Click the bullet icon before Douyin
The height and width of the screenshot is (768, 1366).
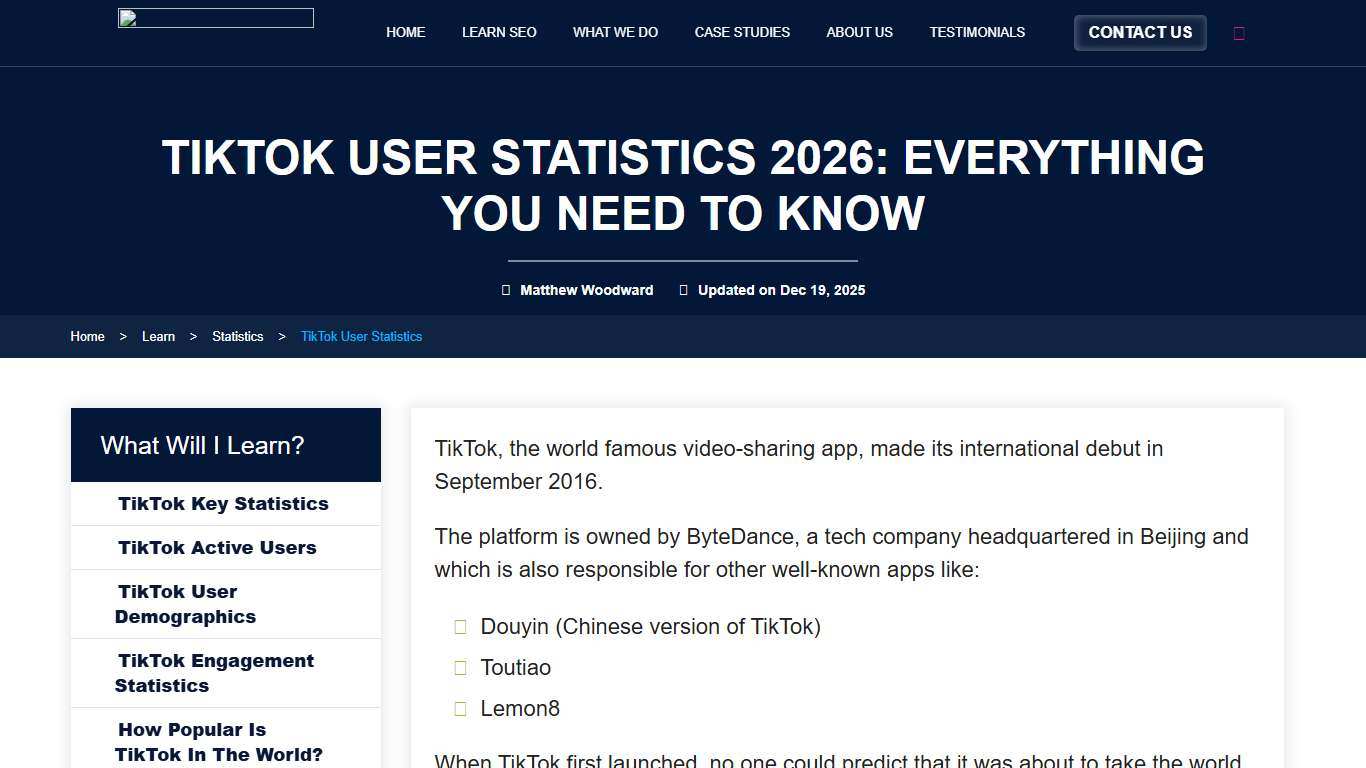460,626
